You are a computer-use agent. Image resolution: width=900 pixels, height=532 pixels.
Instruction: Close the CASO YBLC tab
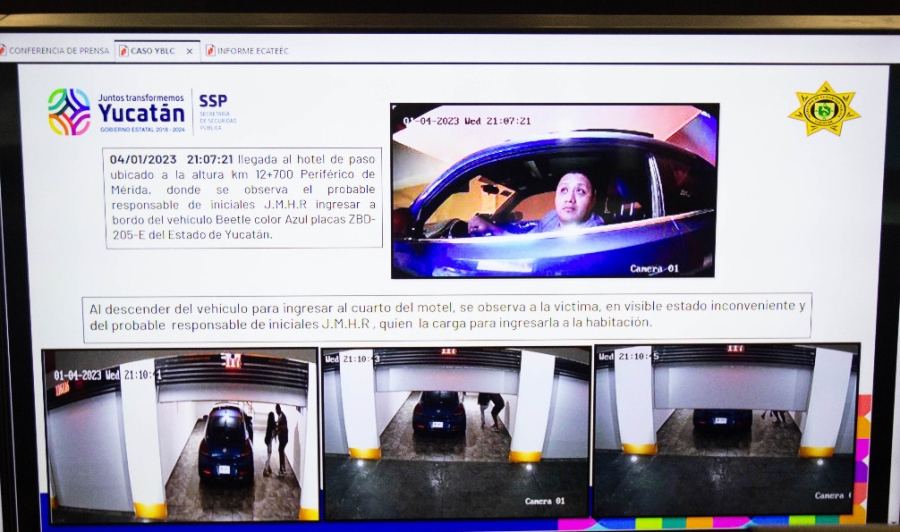pyautogui.click(x=189, y=51)
